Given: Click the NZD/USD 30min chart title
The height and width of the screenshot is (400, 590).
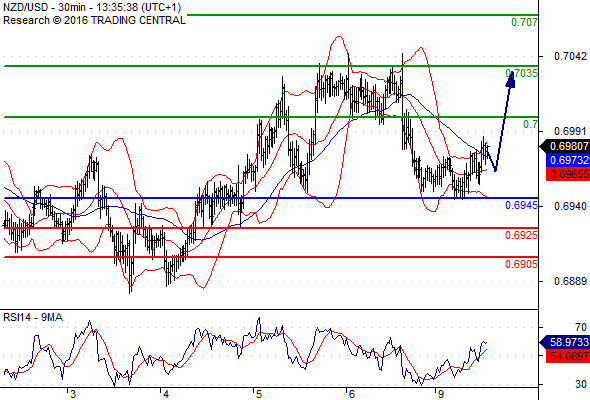Looking at the screenshot, I should 92,7.
